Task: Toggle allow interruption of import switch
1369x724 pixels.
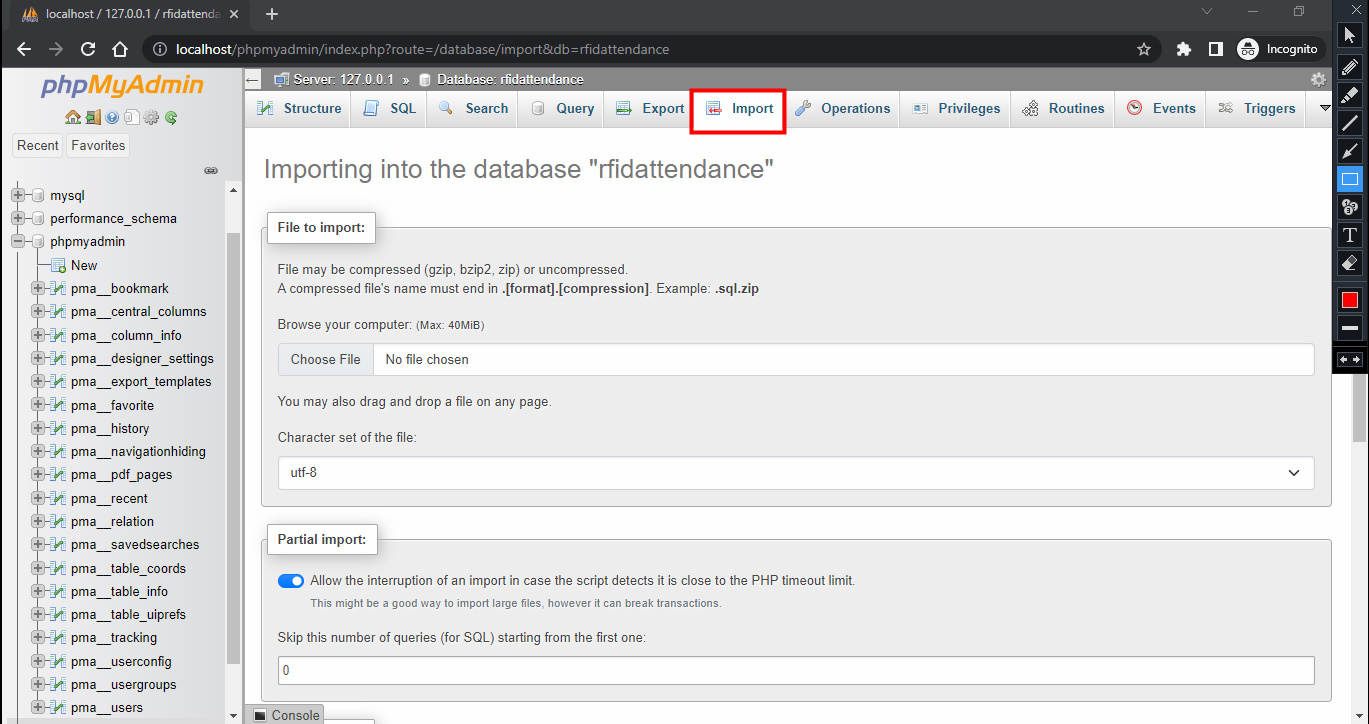Action: coord(291,581)
